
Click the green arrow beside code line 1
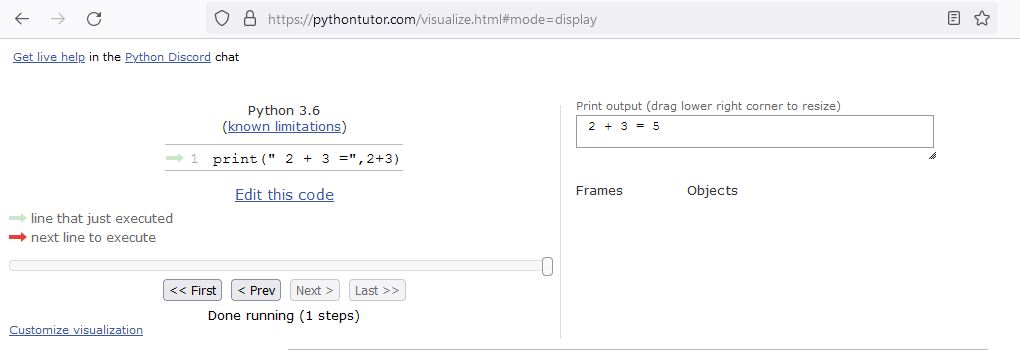pos(174,158)
